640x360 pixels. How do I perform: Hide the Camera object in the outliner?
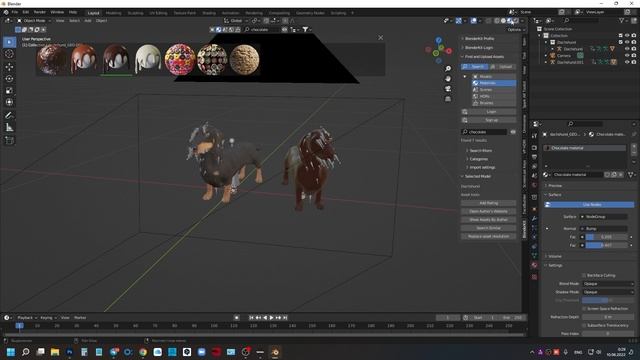(627, 56)
